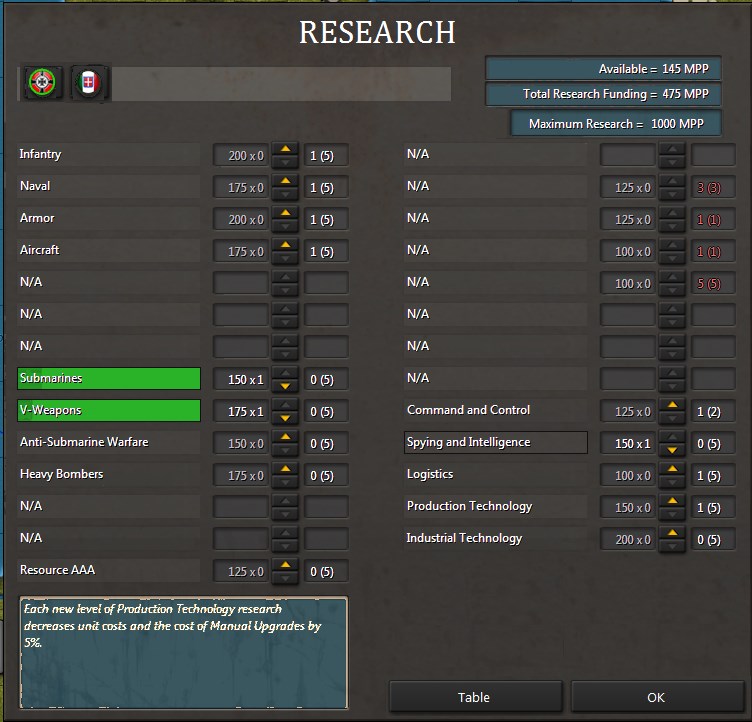
Task: Click the Resource AAA level '0 (5)'
Action: tap(326, 571)
